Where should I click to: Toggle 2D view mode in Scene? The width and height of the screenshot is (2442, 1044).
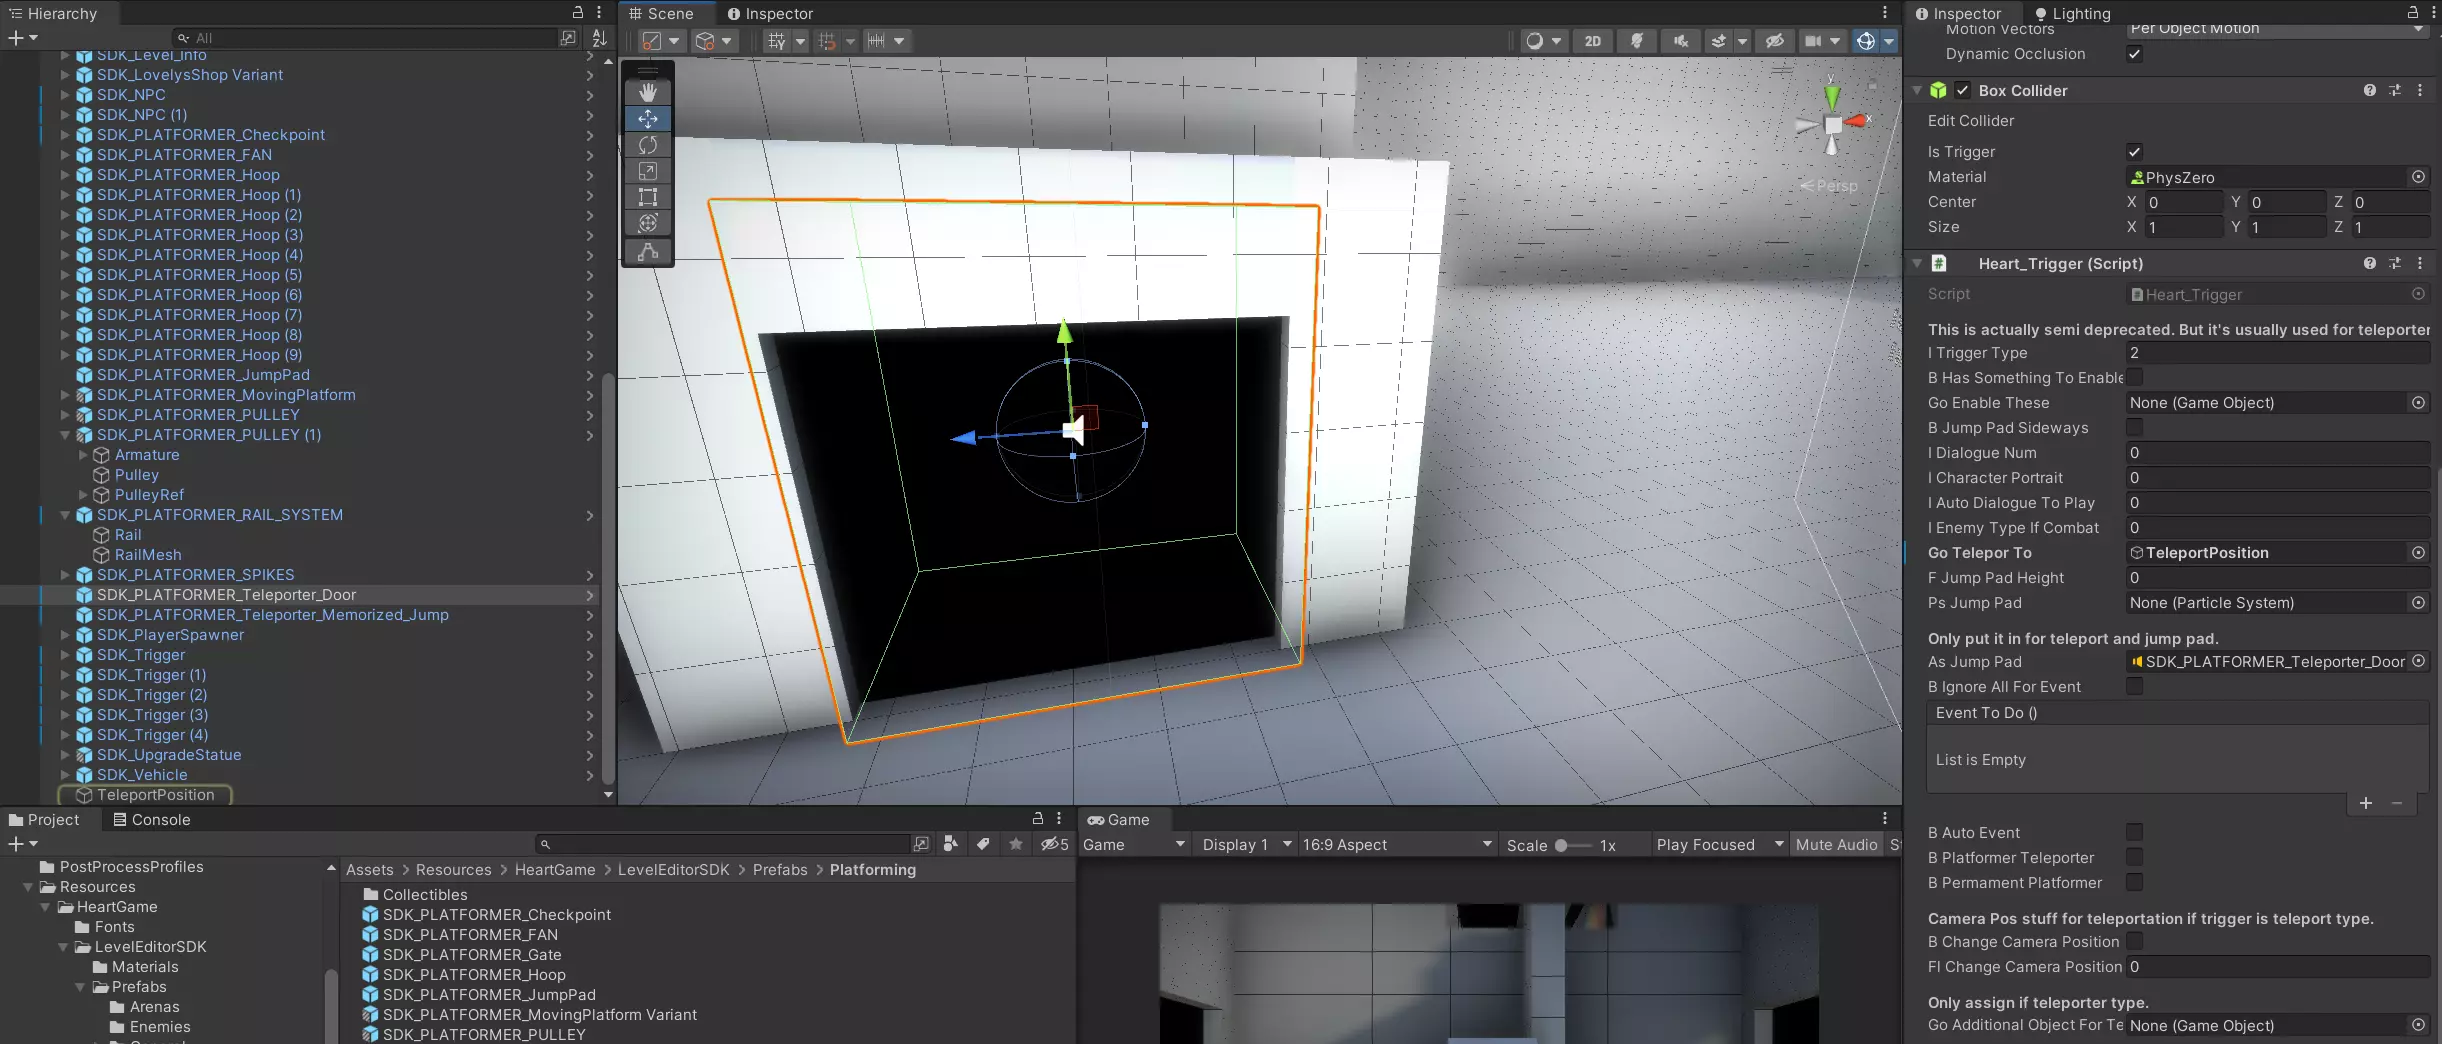coord(1592,41)
